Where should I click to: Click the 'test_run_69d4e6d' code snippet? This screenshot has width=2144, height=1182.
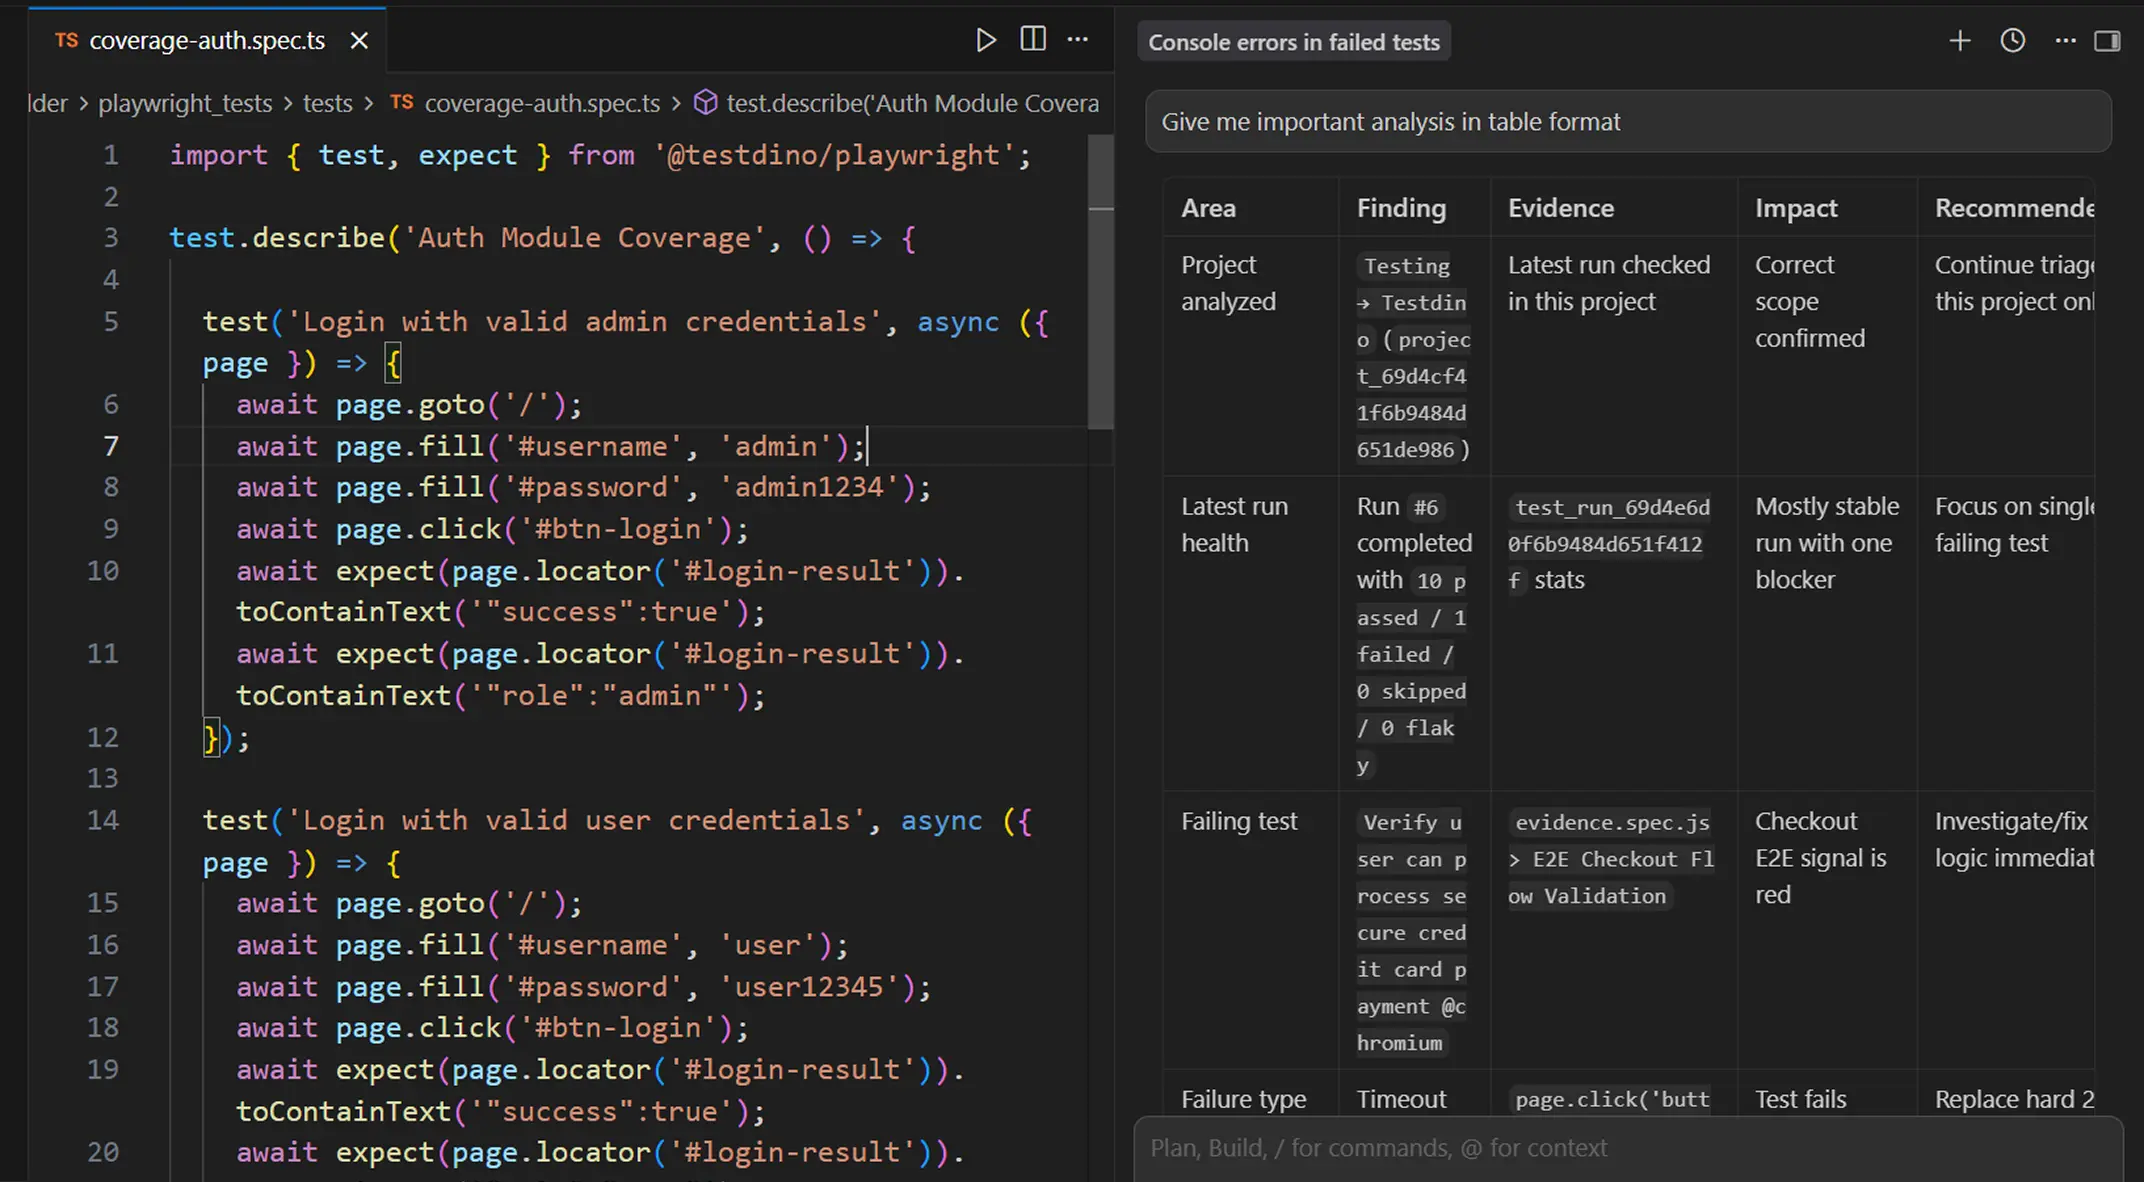[x=1611, y=507]
